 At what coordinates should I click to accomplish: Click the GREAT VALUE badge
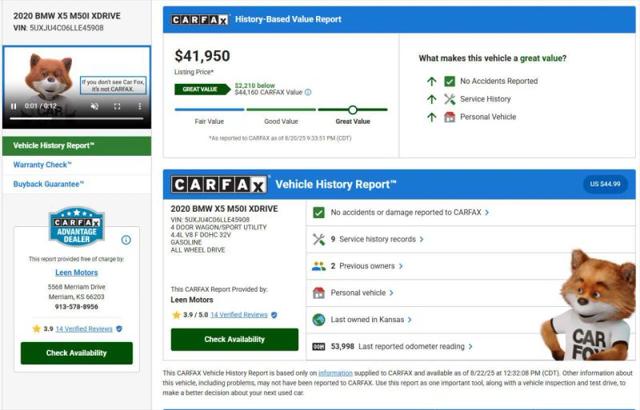click(x=202, y=89)
